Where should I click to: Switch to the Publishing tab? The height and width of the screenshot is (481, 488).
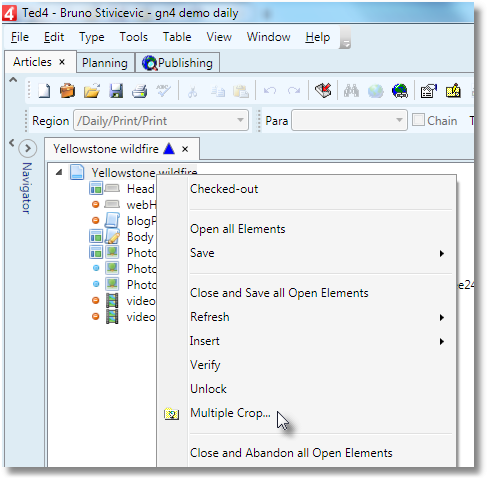(177, 63)
